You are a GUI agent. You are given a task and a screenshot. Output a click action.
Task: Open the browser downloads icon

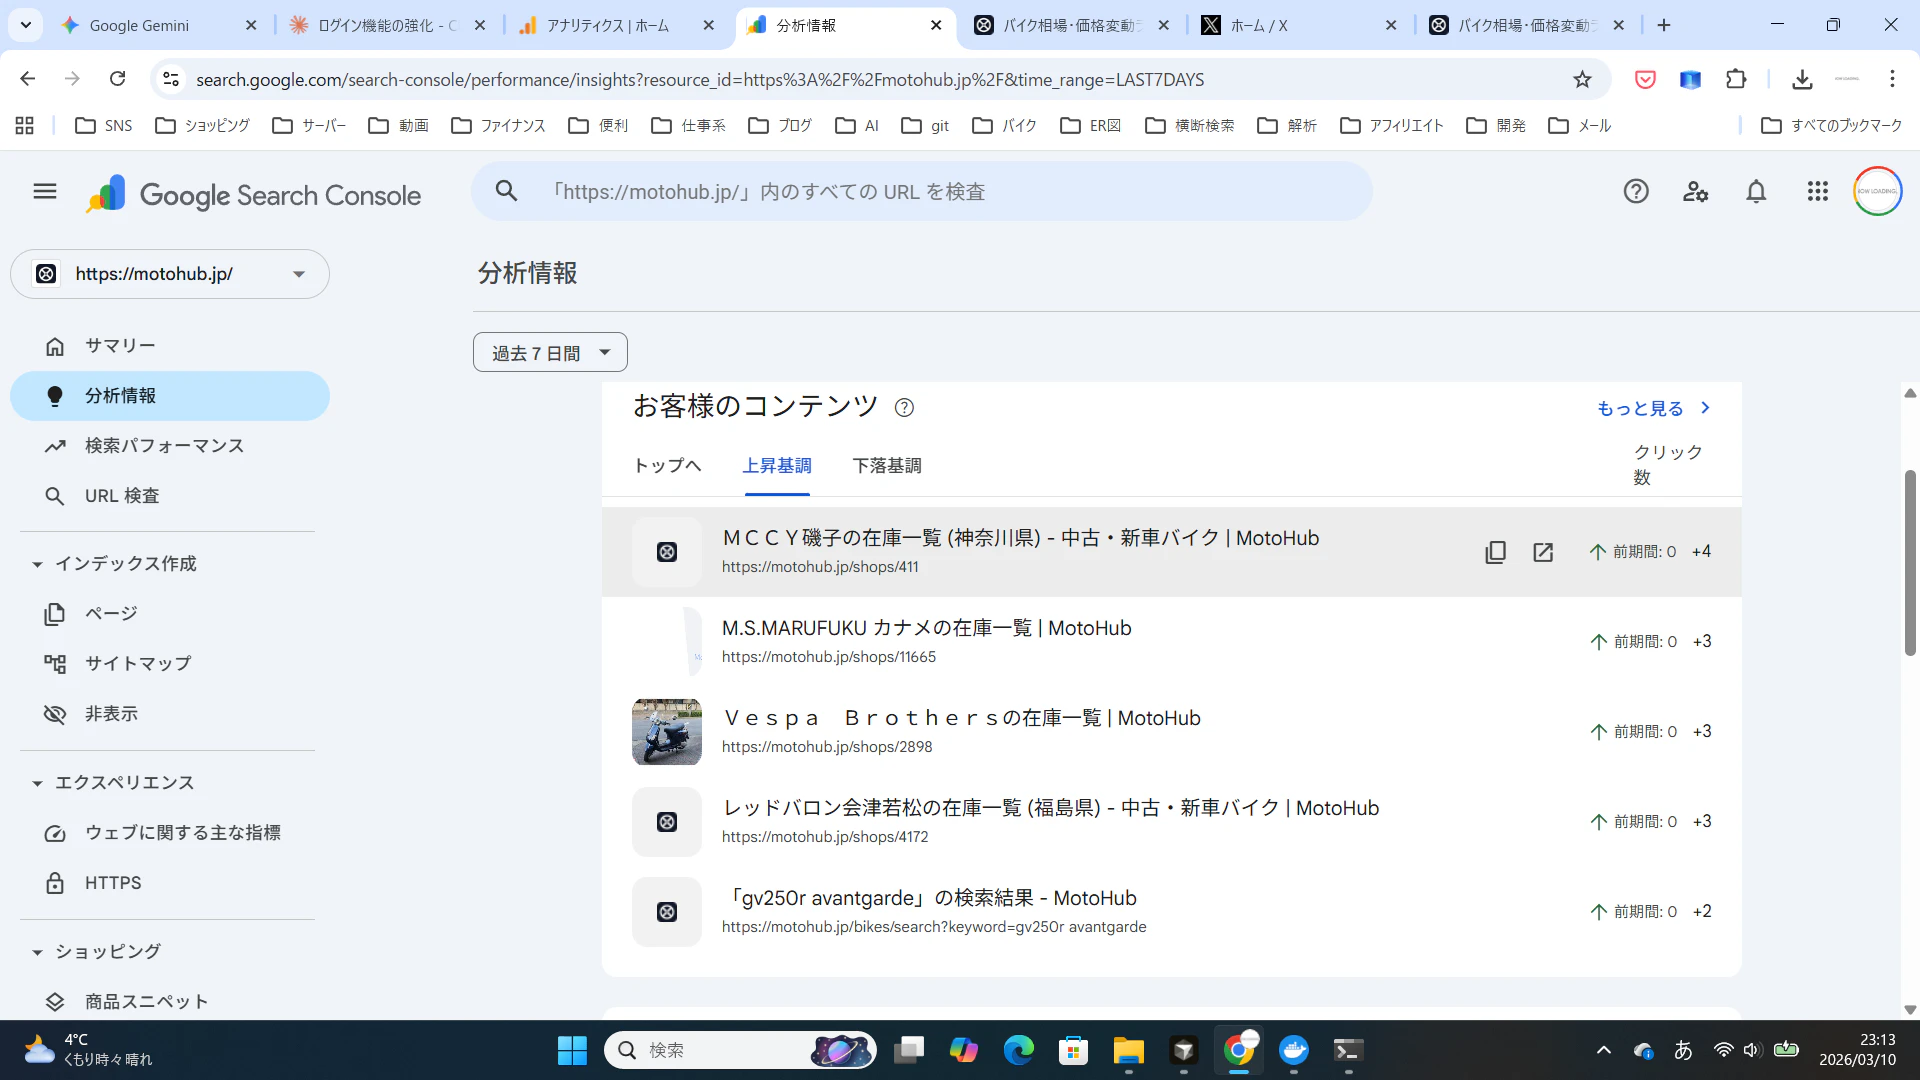tap(1802, 79)
